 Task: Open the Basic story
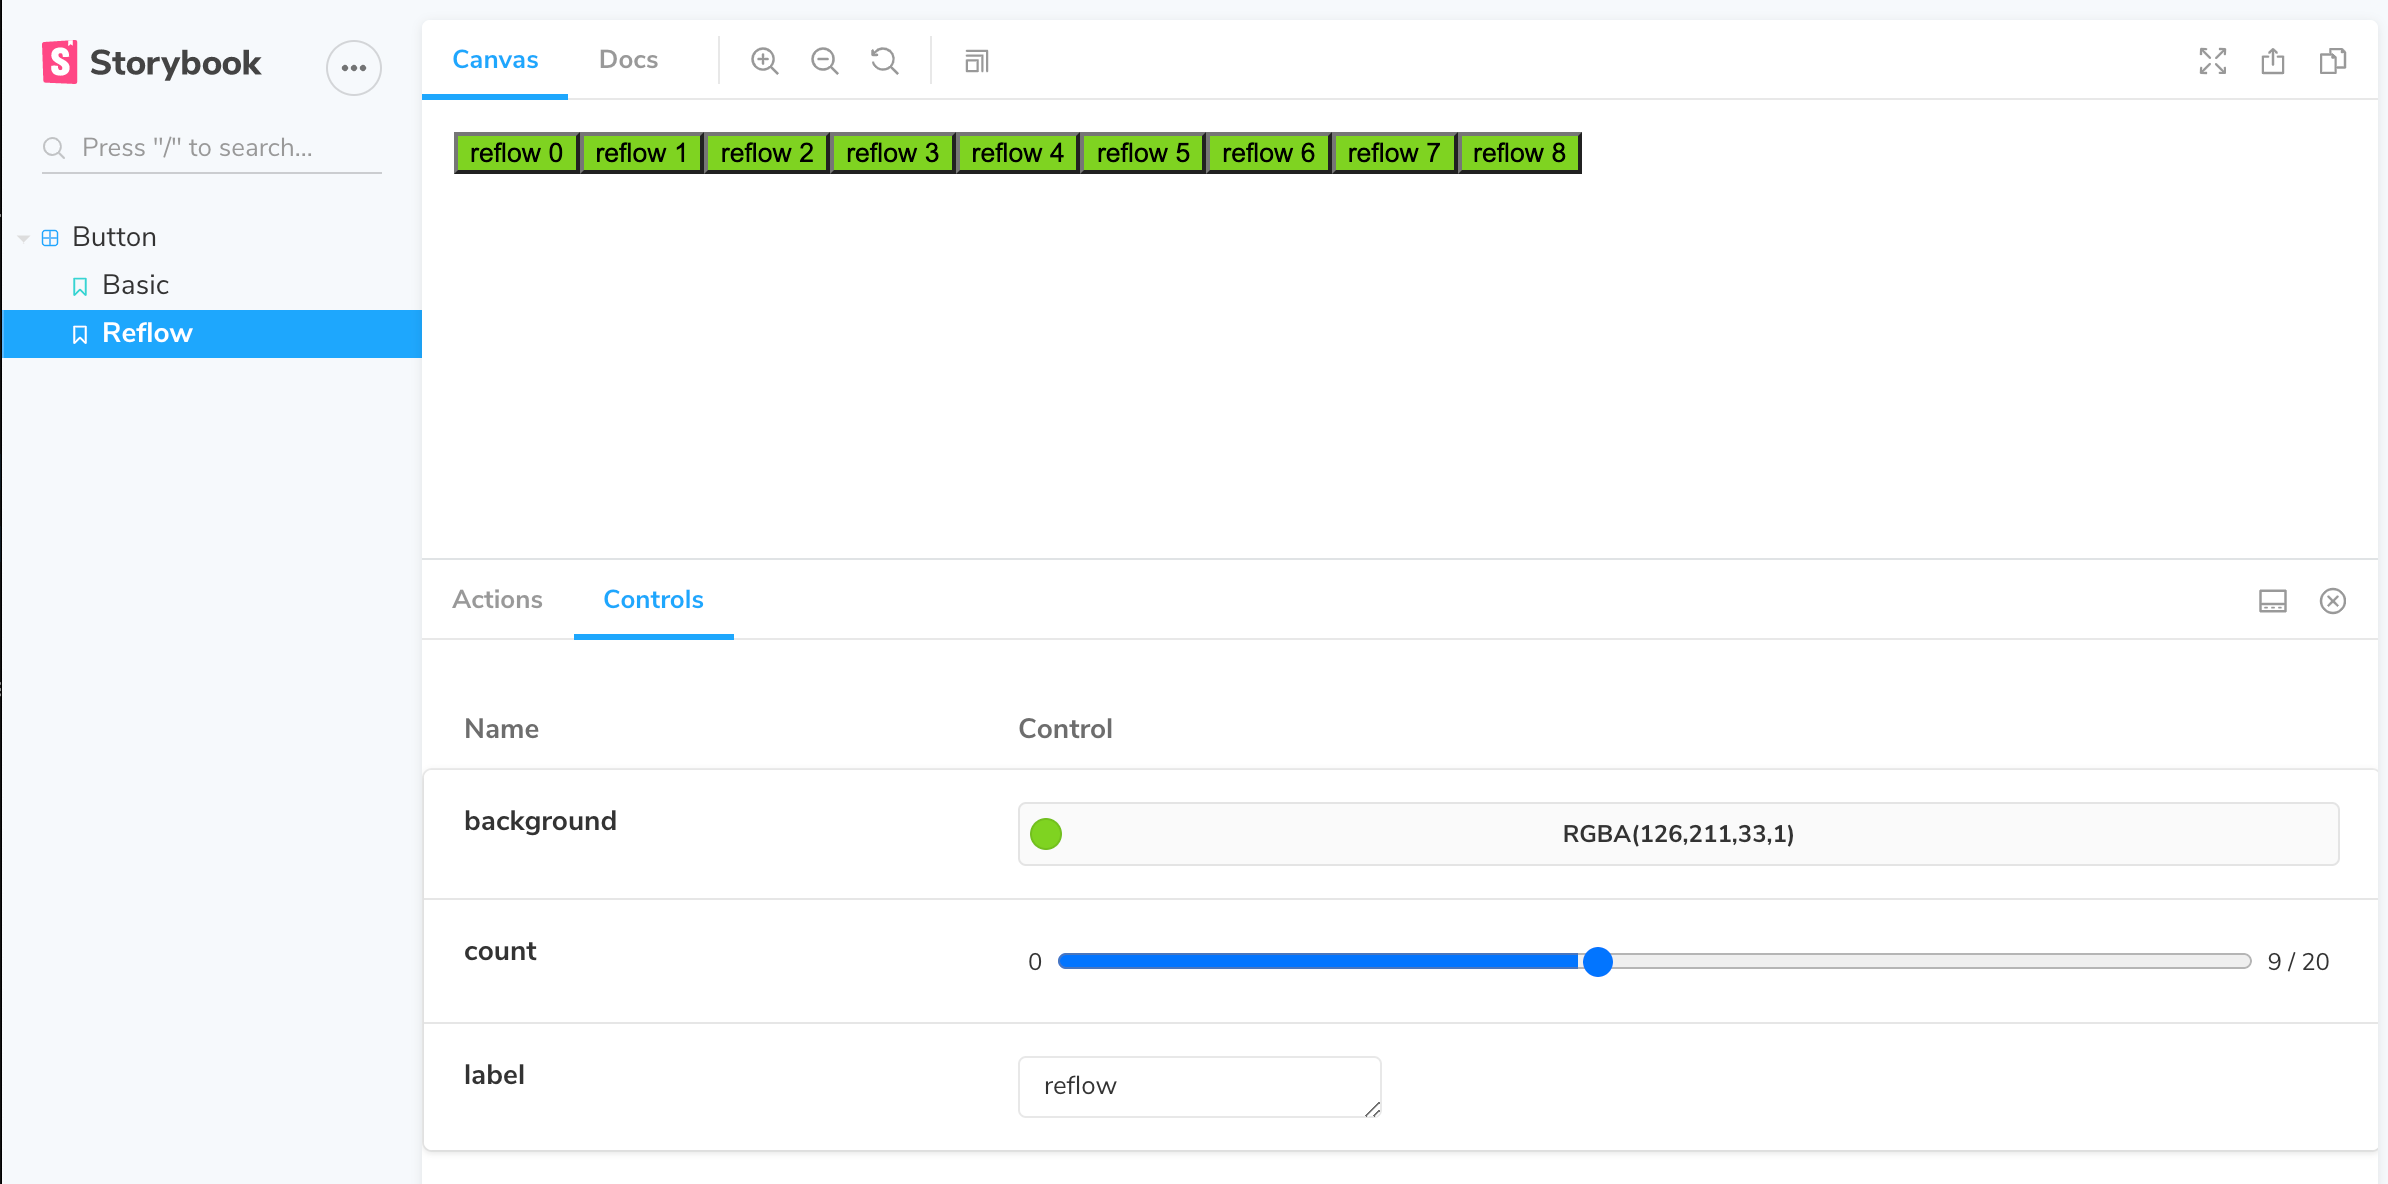pyautogui.click(x=136, y=285)
